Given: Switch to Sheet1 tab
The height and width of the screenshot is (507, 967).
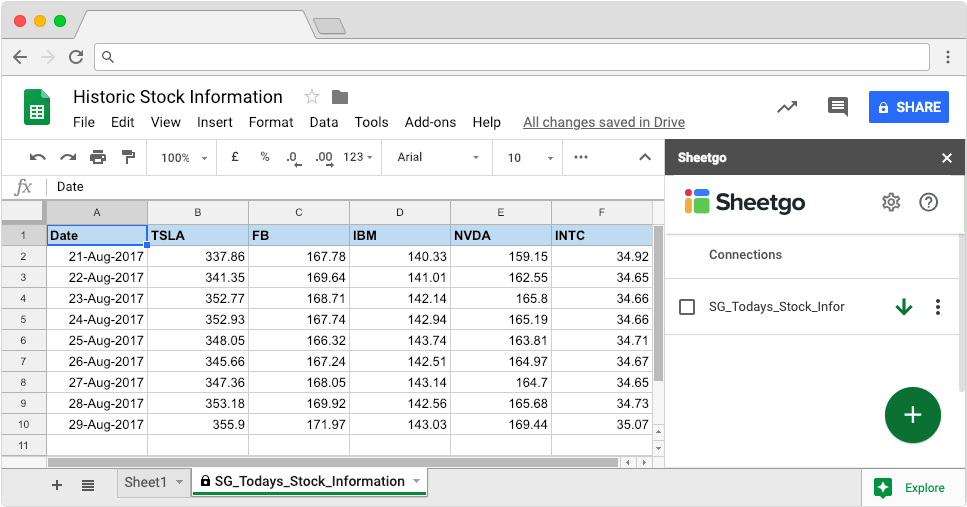Looking at the screenshot, I should pos(146,482).
